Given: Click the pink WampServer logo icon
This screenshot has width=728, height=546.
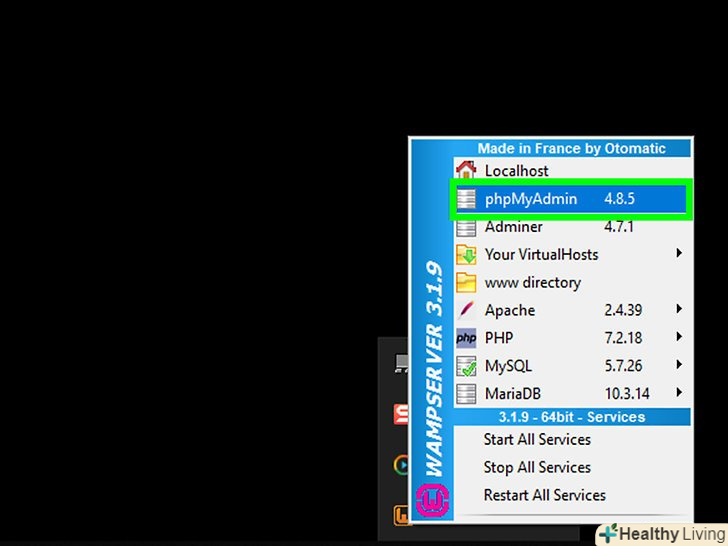Looking at the screenshot, I should tap(433, 500).
